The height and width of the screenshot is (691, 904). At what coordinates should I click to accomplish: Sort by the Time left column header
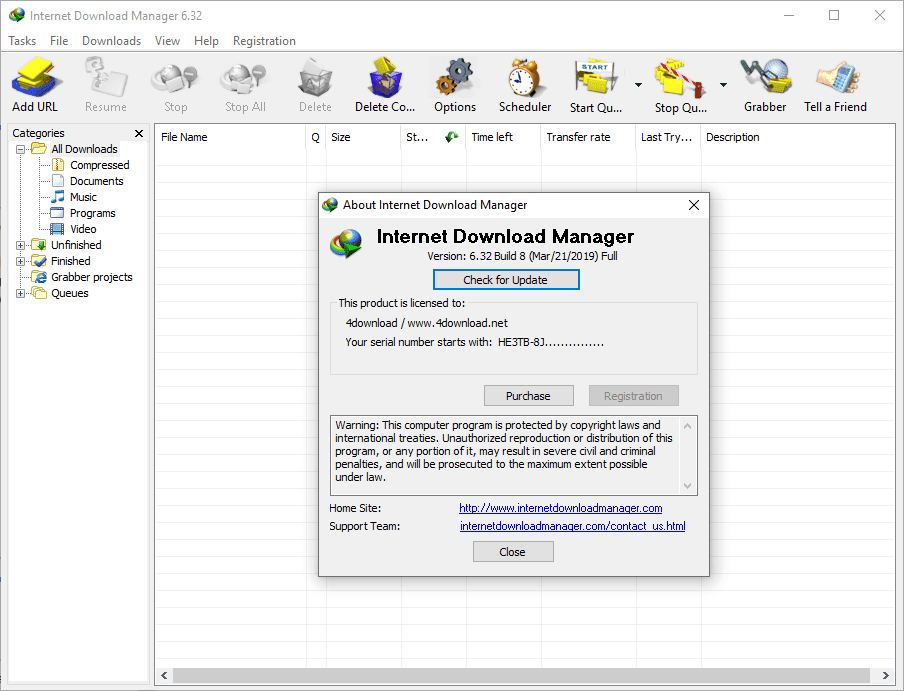(503, 137)
